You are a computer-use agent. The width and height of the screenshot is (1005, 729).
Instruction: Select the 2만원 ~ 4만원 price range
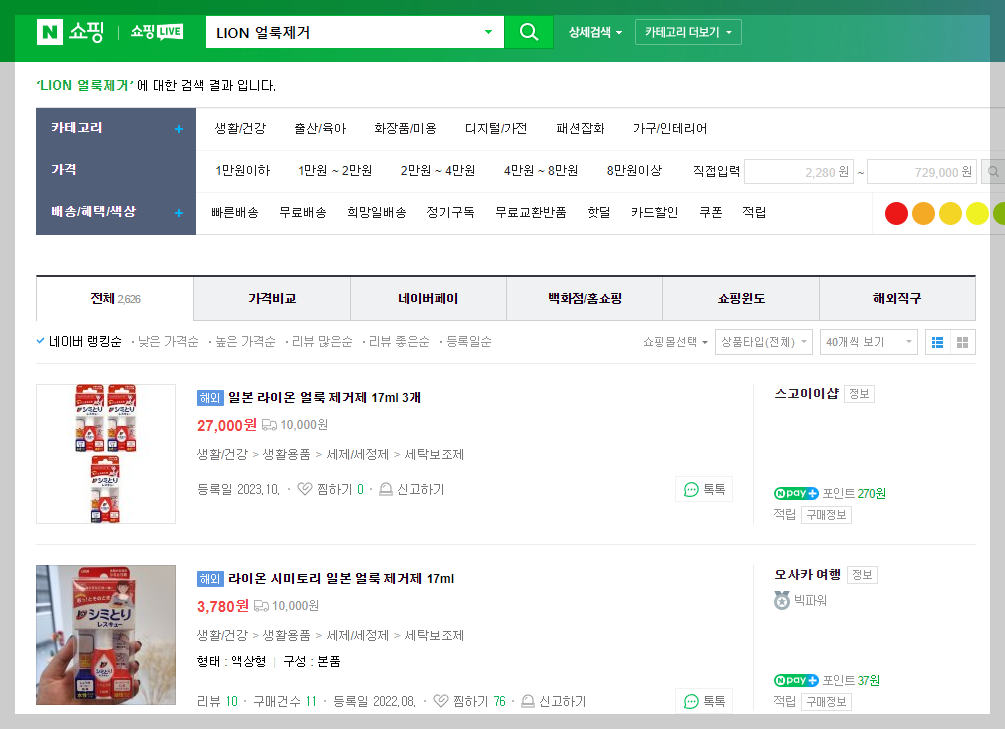[438, 171]
